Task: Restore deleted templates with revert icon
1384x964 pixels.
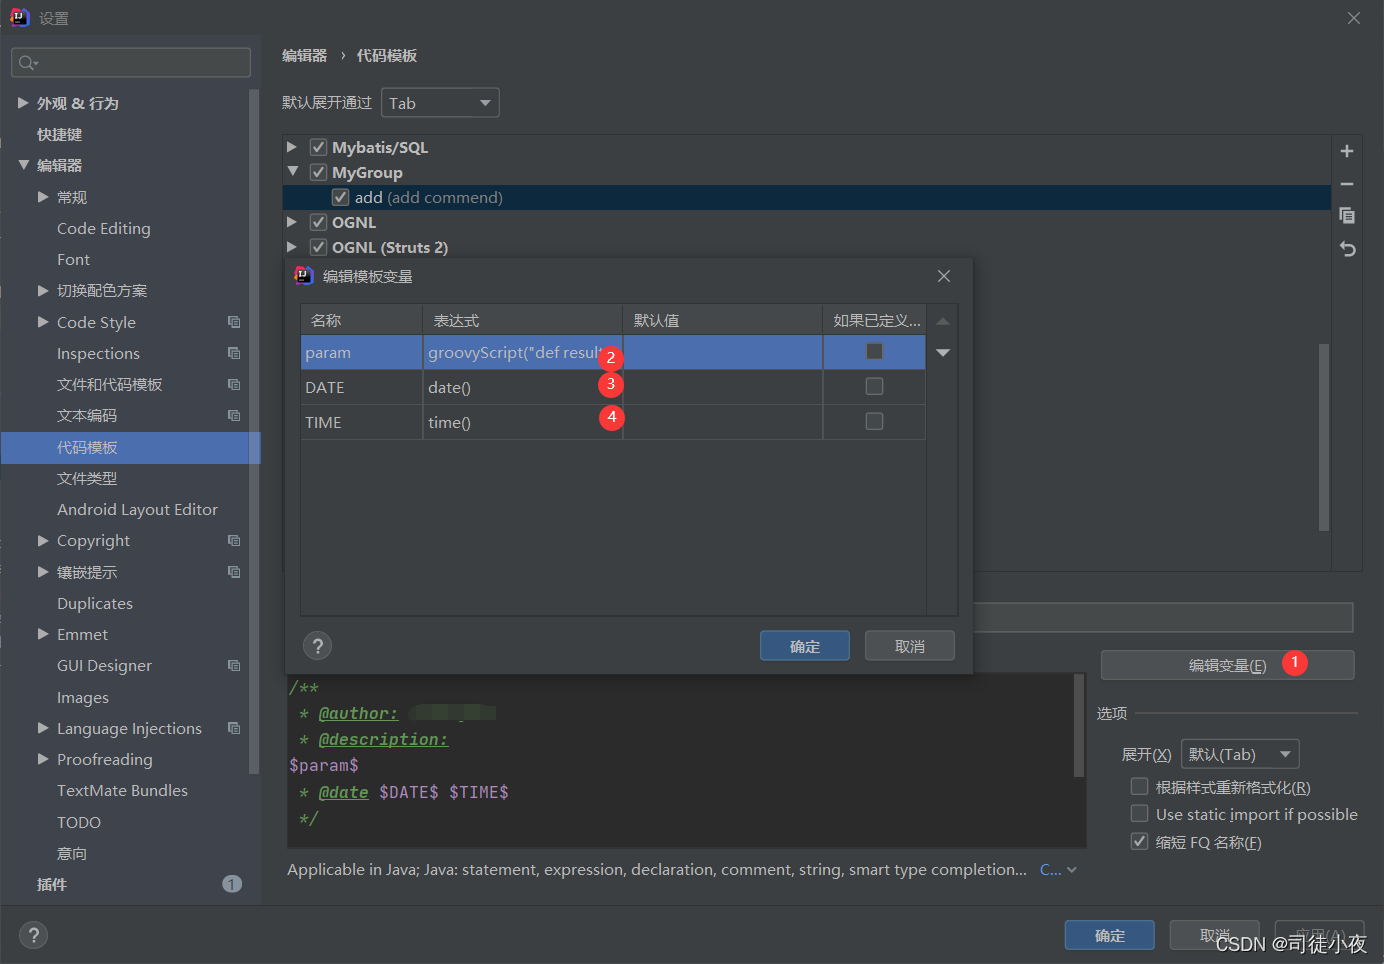Action: tap(1347, 249)
